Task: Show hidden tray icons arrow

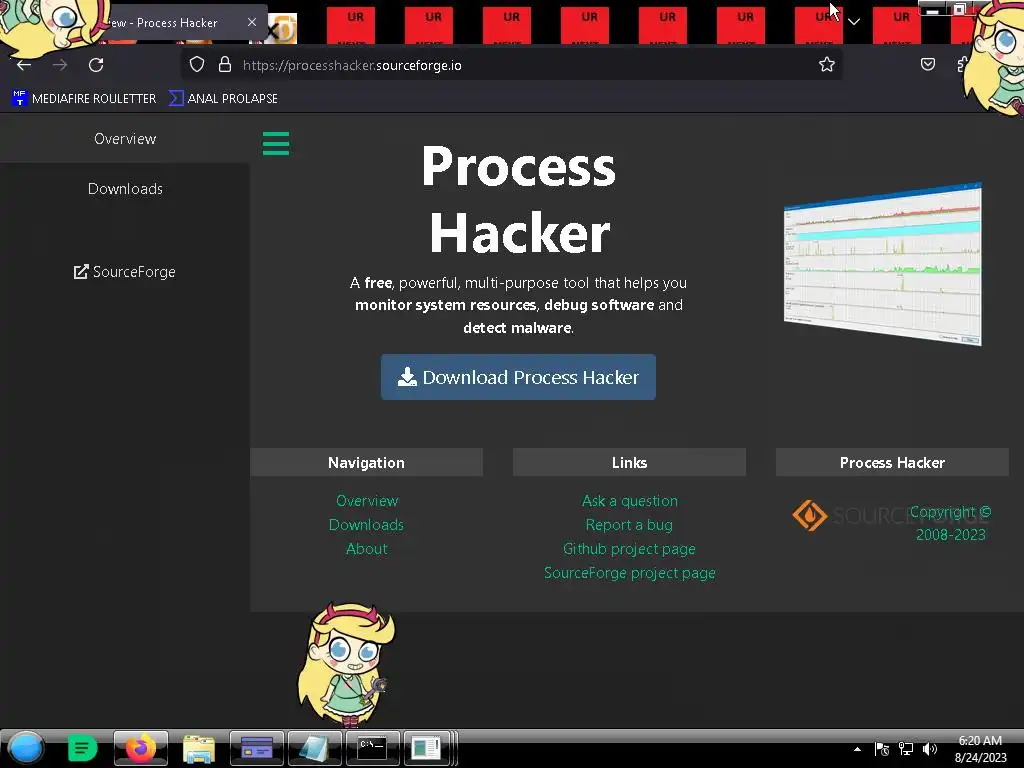Action: coord(857,749)
